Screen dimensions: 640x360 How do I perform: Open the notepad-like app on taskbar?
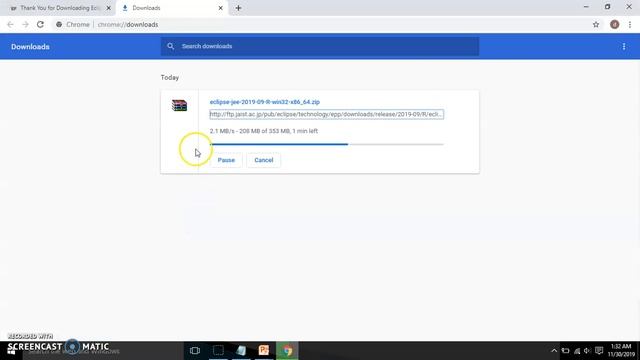241,351
